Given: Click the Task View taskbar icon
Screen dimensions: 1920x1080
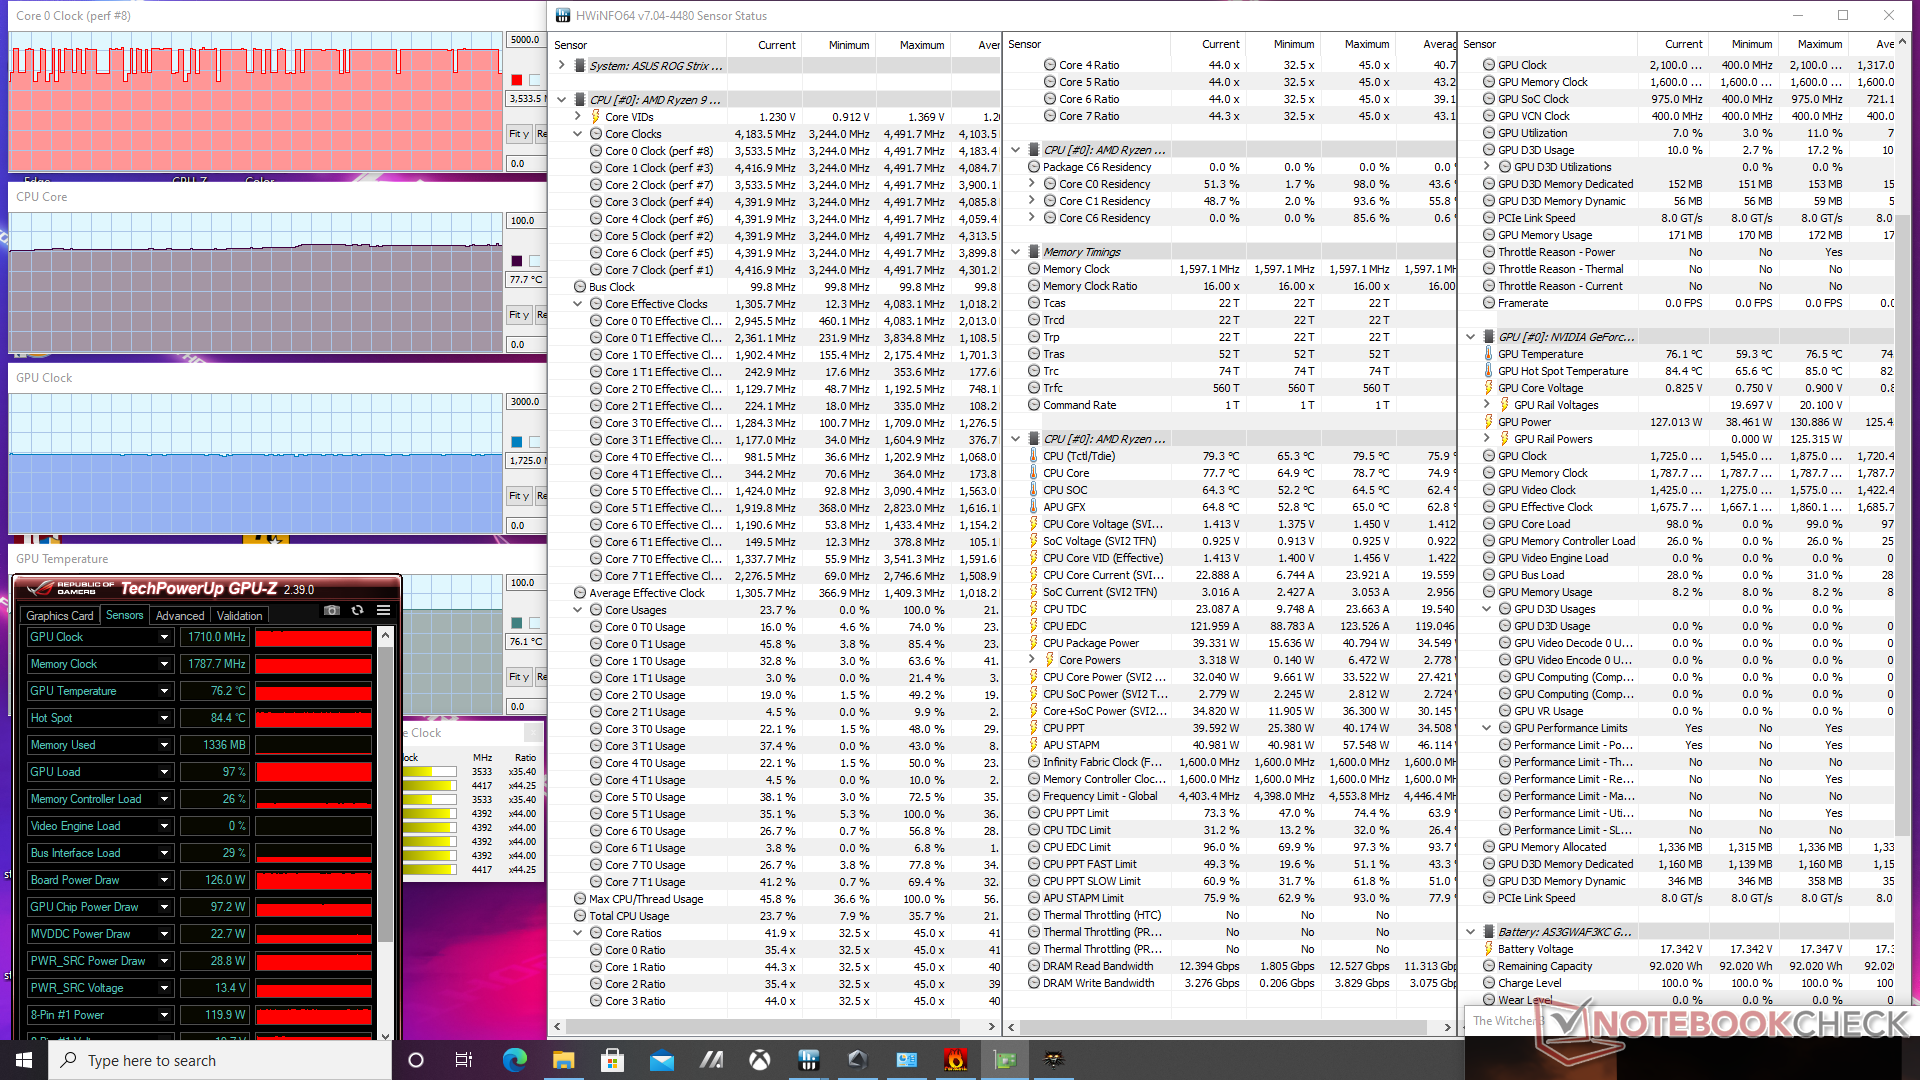Looking at the screenshot, I should coord(464,1060).
